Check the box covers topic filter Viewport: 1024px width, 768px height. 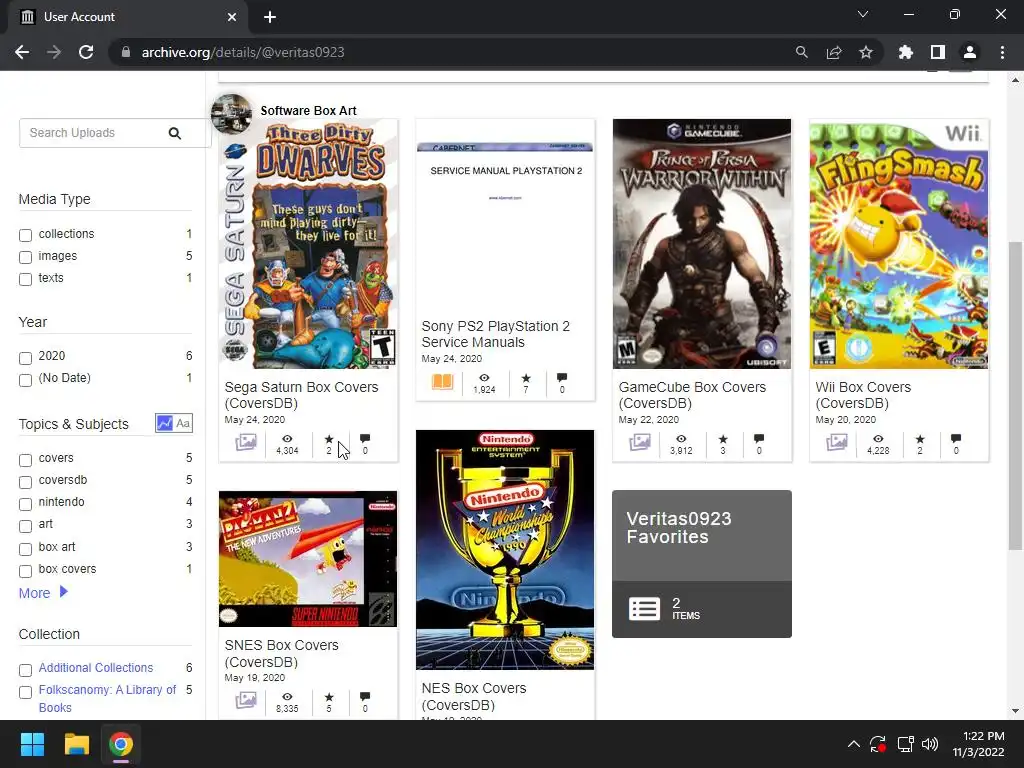click(25, 571)
